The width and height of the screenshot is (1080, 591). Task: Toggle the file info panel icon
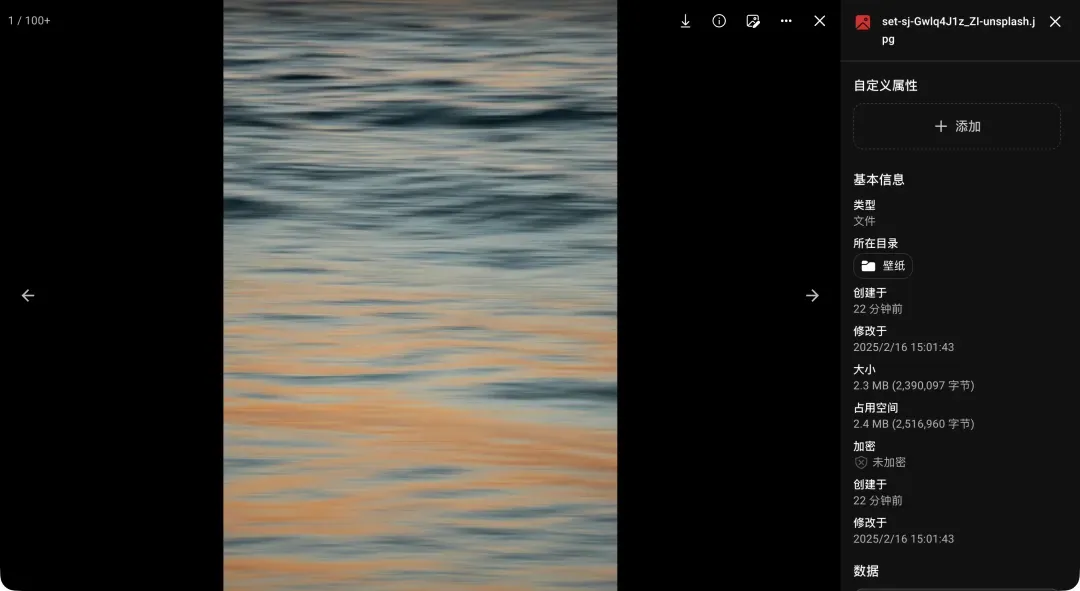click(x=719, y=21)
